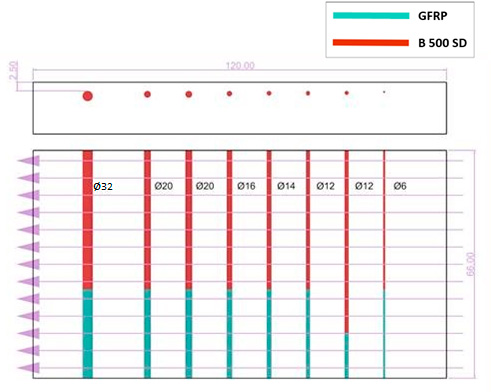Image resolution: width=491 pixels, height=392 pixels.
Task: Click the topmost purple support triangle
Action: (x=29, y=161)
